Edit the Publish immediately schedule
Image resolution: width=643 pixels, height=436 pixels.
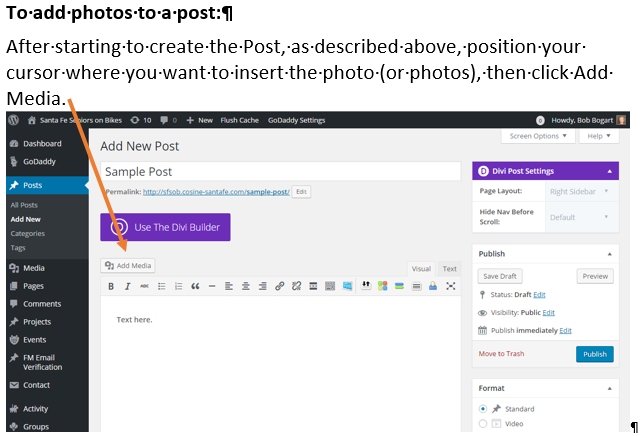pyautogui.click(x=565, y=331)
